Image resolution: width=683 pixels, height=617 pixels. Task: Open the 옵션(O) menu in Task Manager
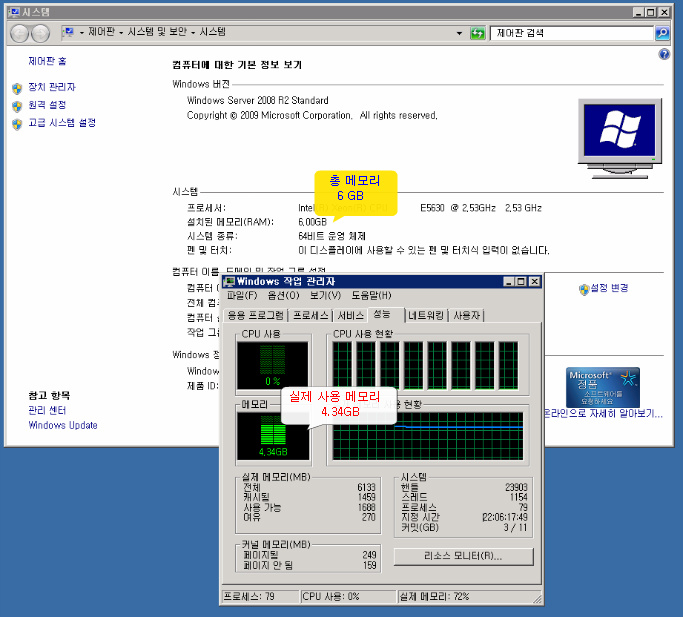[x=283, y=295]
